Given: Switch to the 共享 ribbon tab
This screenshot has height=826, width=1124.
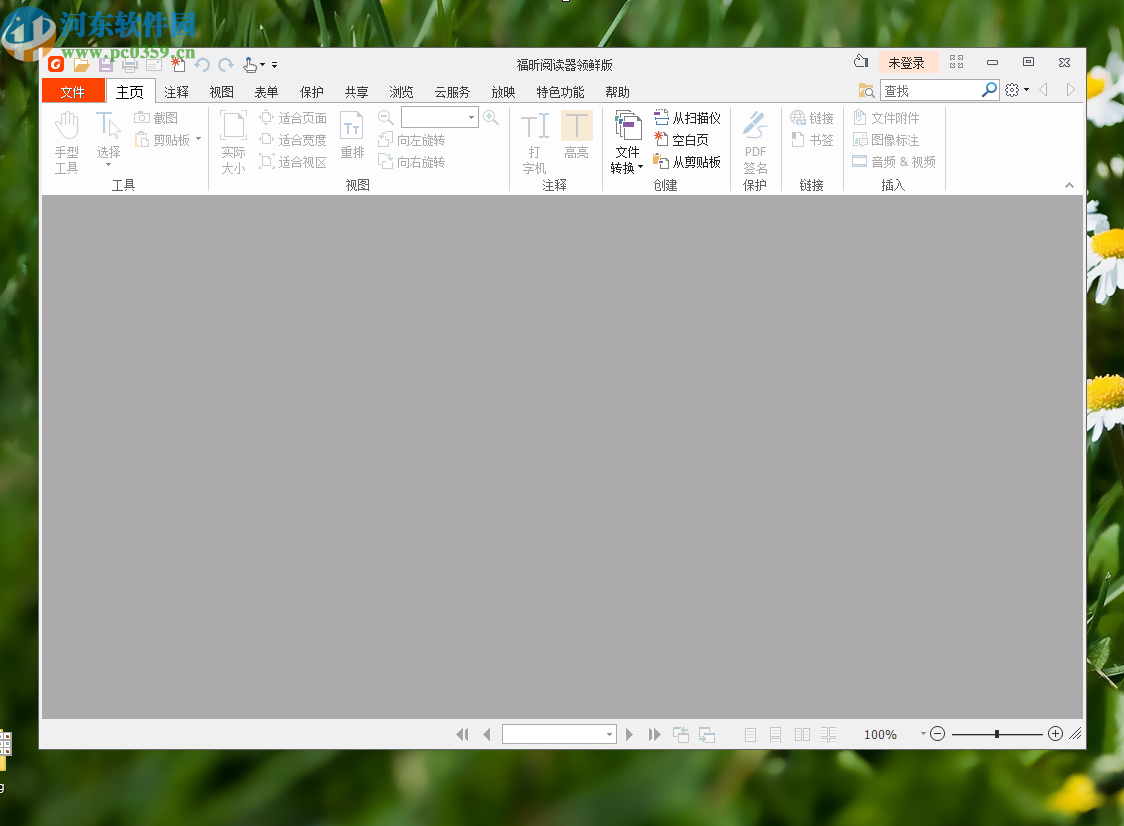Looking at the screenshot, I should point(356,92).
